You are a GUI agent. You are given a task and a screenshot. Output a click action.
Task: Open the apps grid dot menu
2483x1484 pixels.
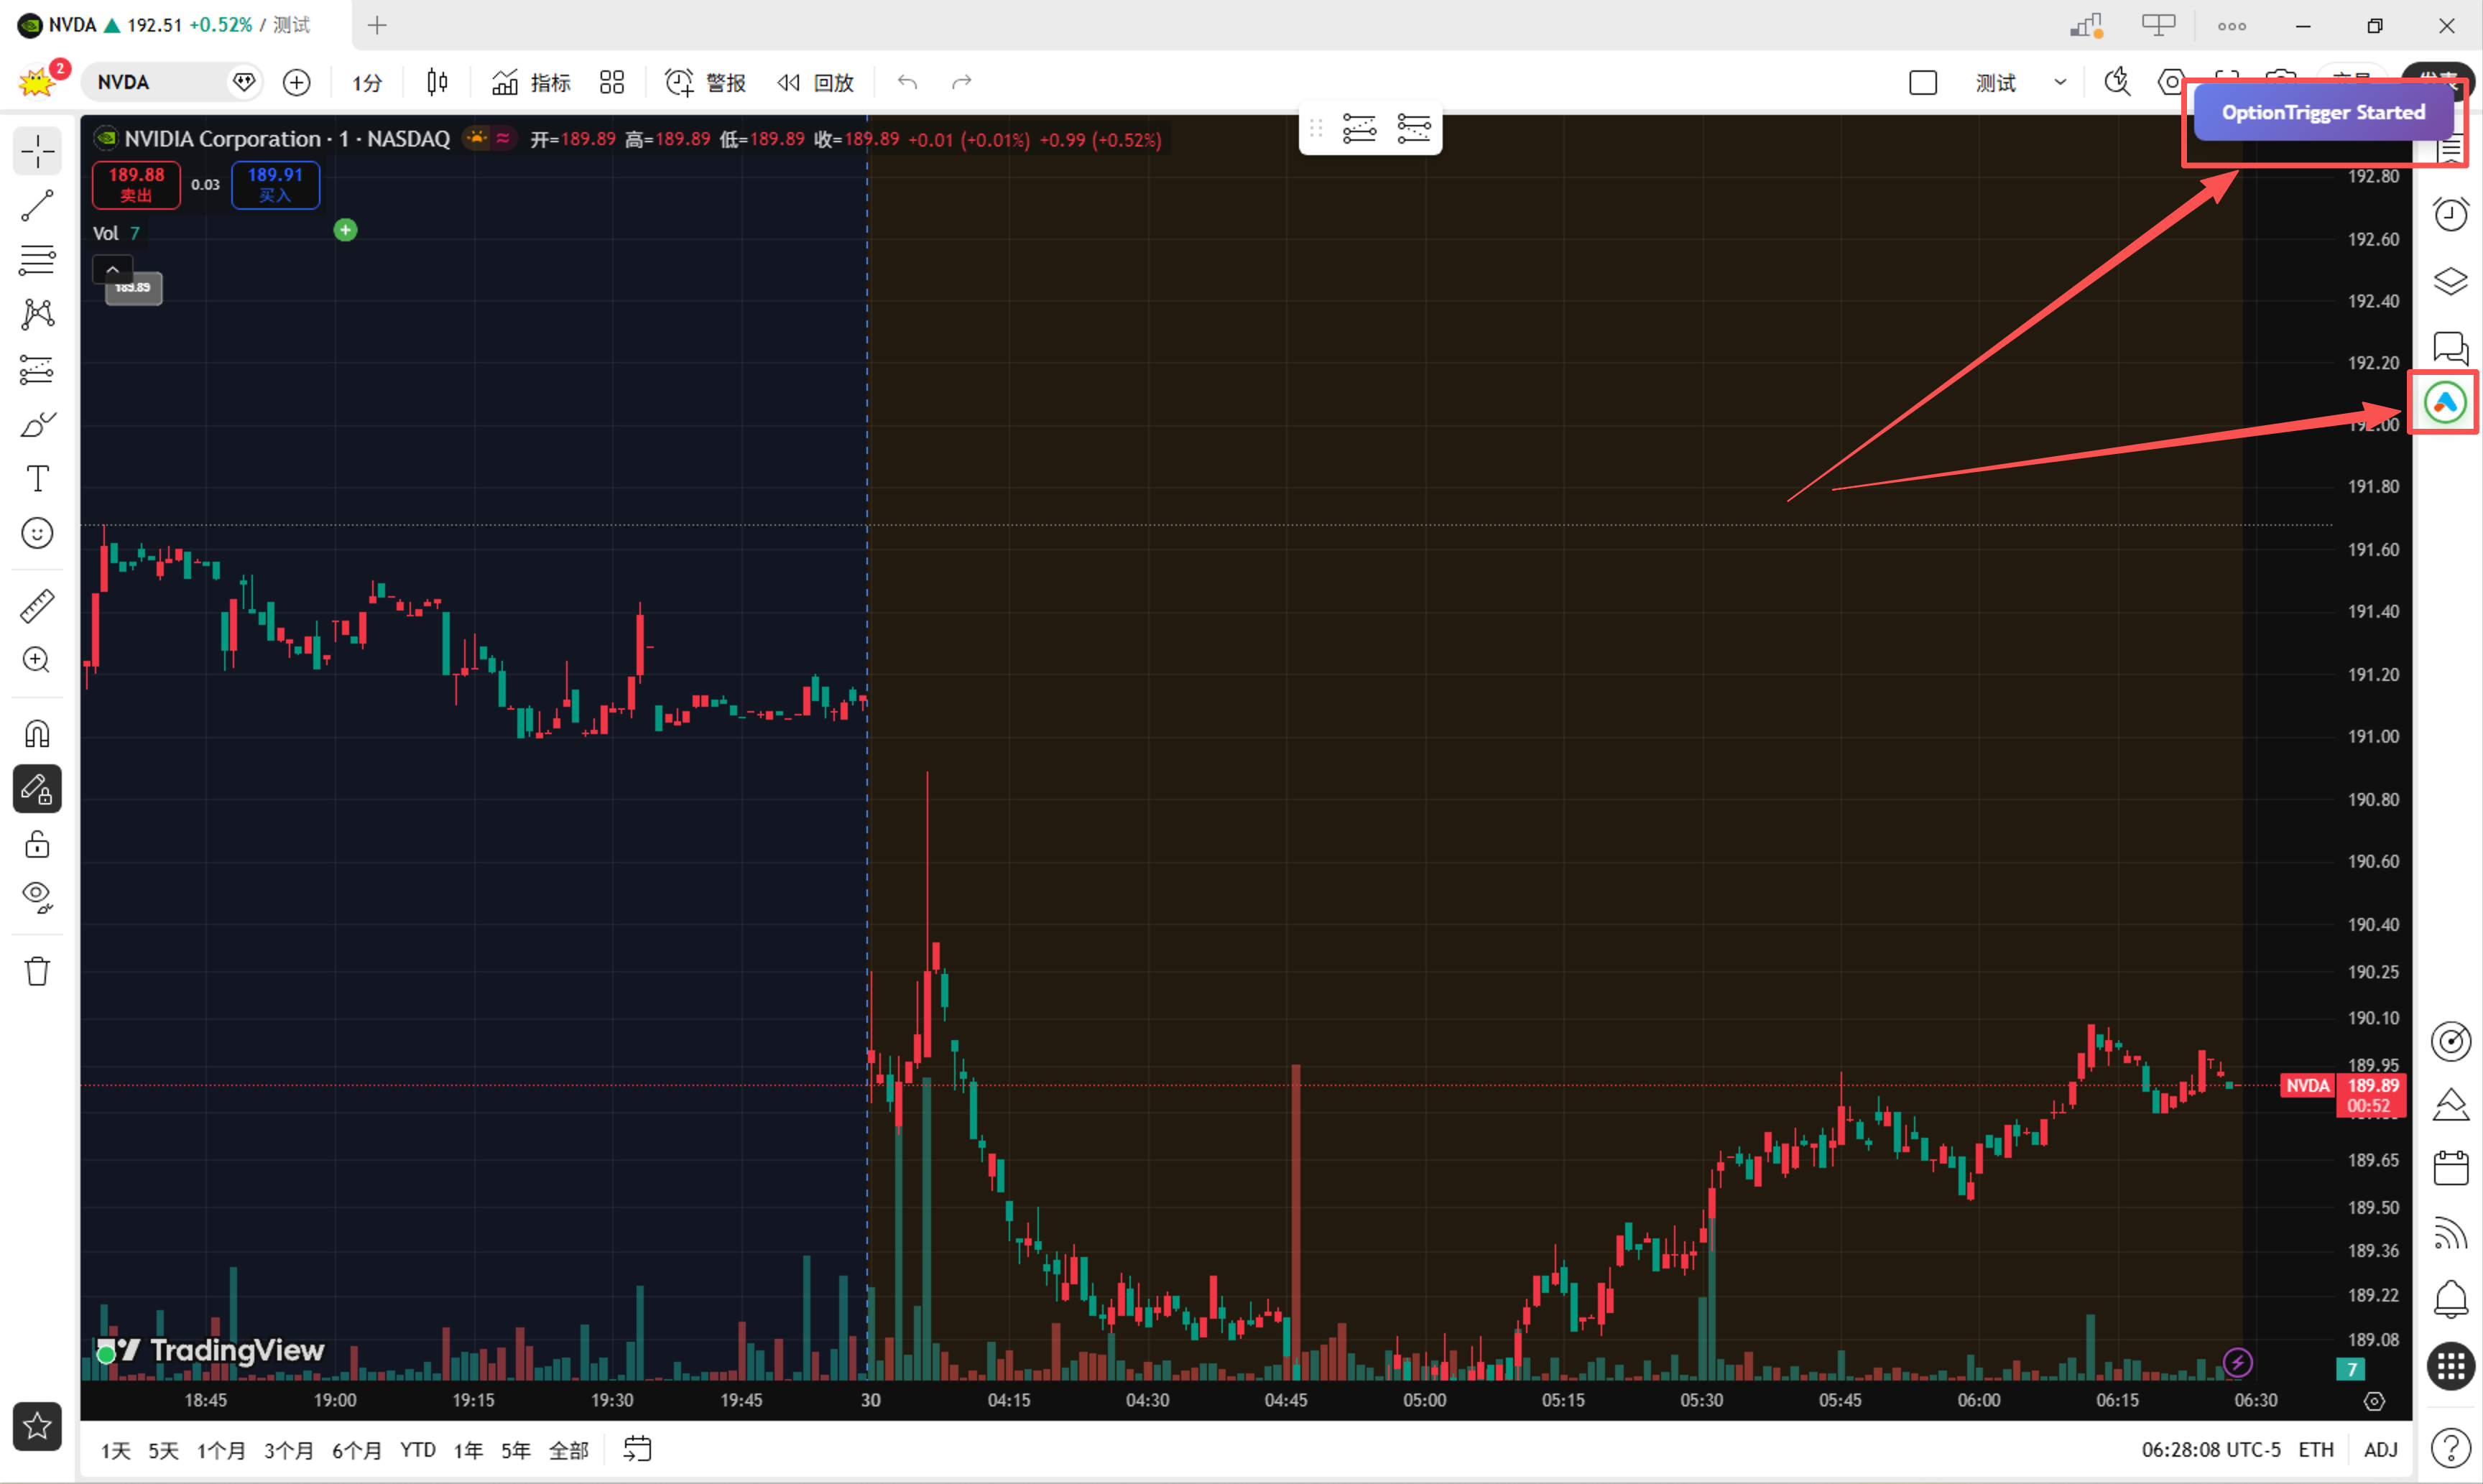(2450, 1367)
